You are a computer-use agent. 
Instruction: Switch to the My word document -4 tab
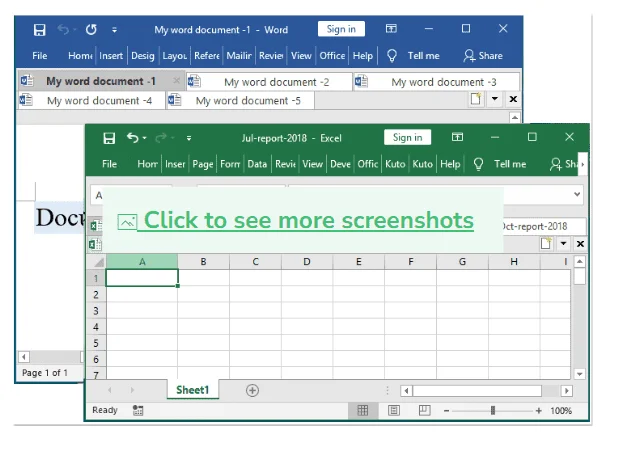tap(92, 100)
